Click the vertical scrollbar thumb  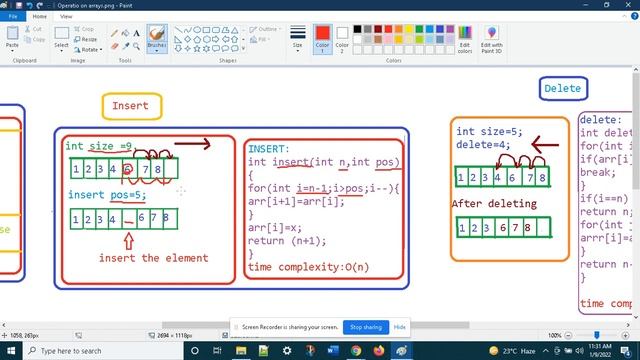point(636,133)
